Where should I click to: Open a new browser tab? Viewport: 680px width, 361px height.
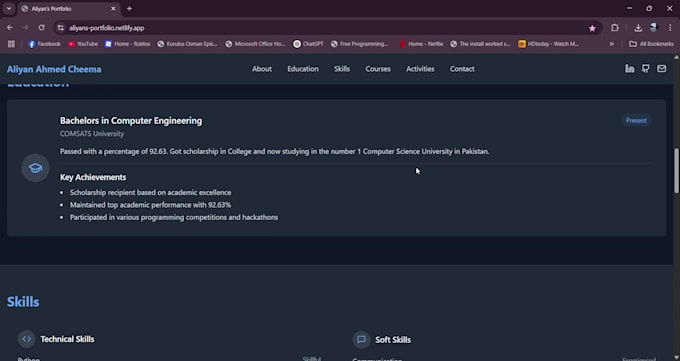click(129, 9)
